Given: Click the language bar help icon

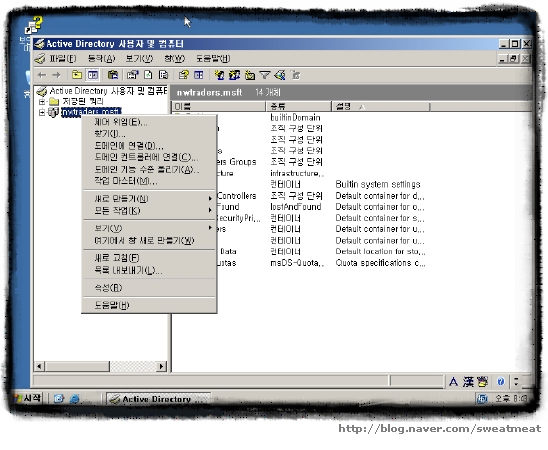Looking at the screenshot, I should [x=500, y=381].
